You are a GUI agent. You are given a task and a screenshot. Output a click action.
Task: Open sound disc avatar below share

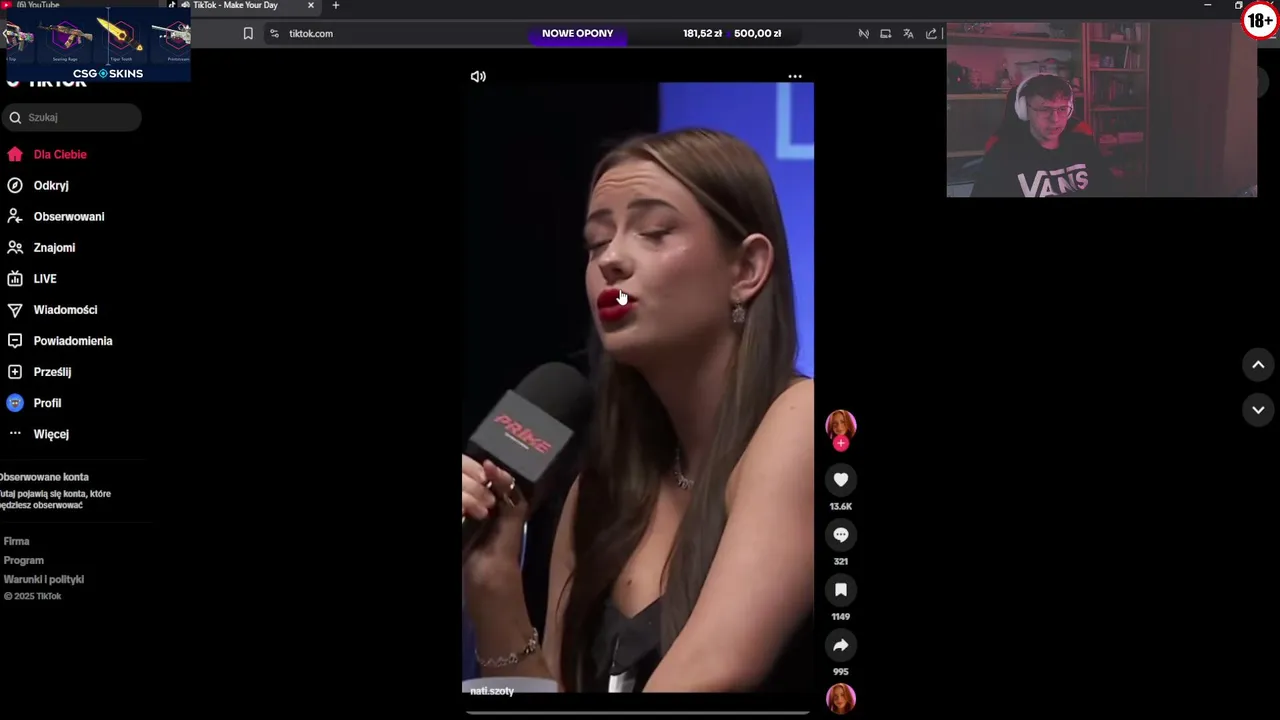(x=841, y=698)
